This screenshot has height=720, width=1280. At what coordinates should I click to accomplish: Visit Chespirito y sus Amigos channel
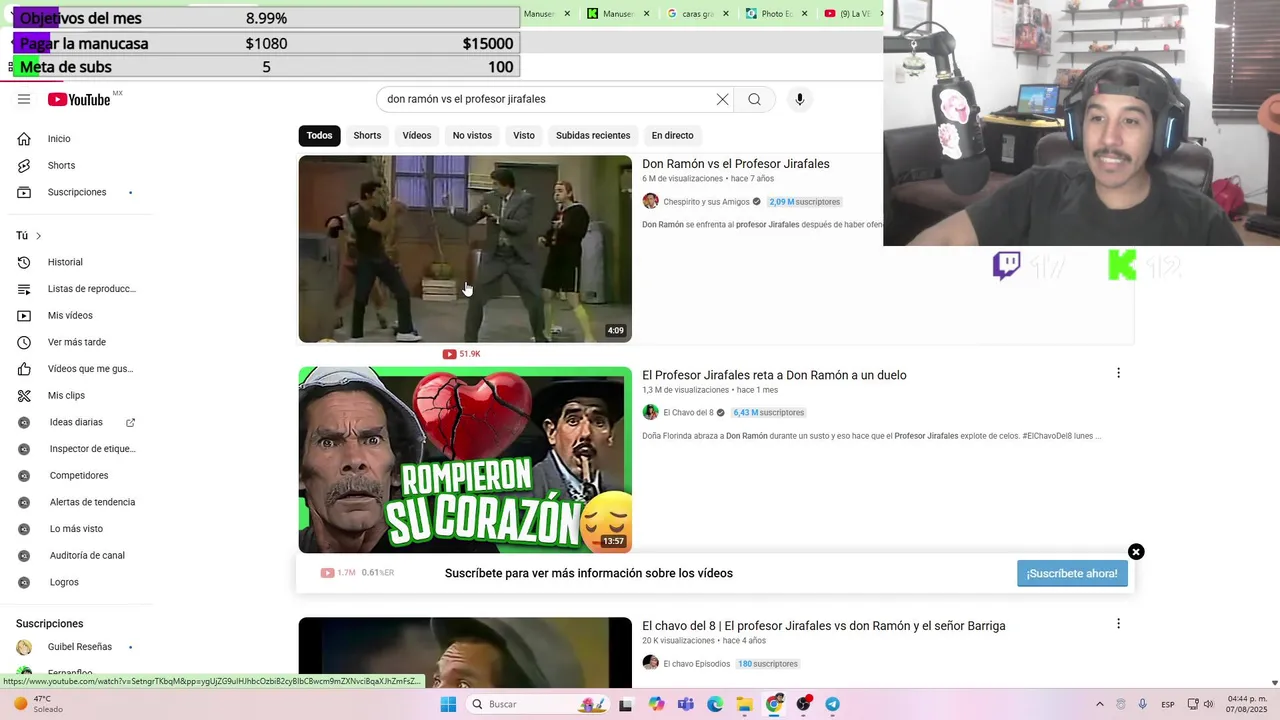point(706,202)
